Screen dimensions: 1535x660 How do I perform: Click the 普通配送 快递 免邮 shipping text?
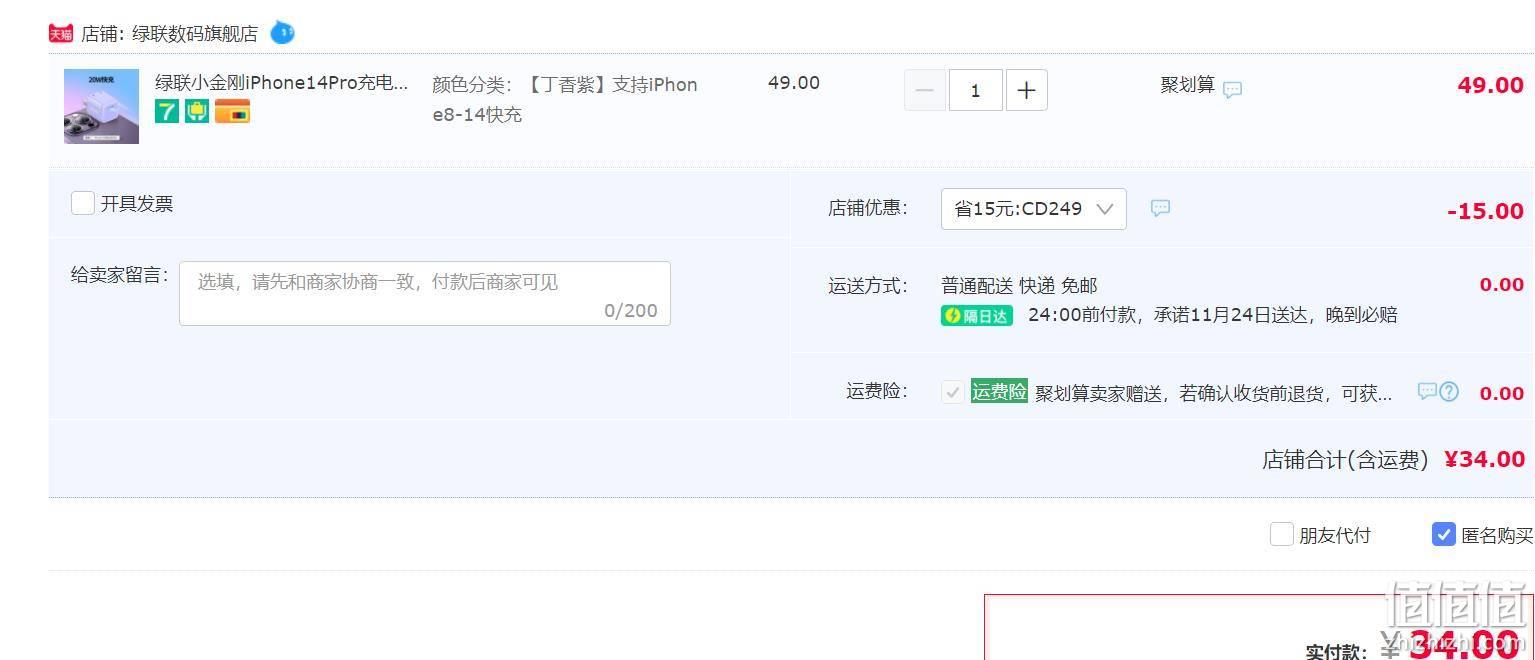[1019, 286]
